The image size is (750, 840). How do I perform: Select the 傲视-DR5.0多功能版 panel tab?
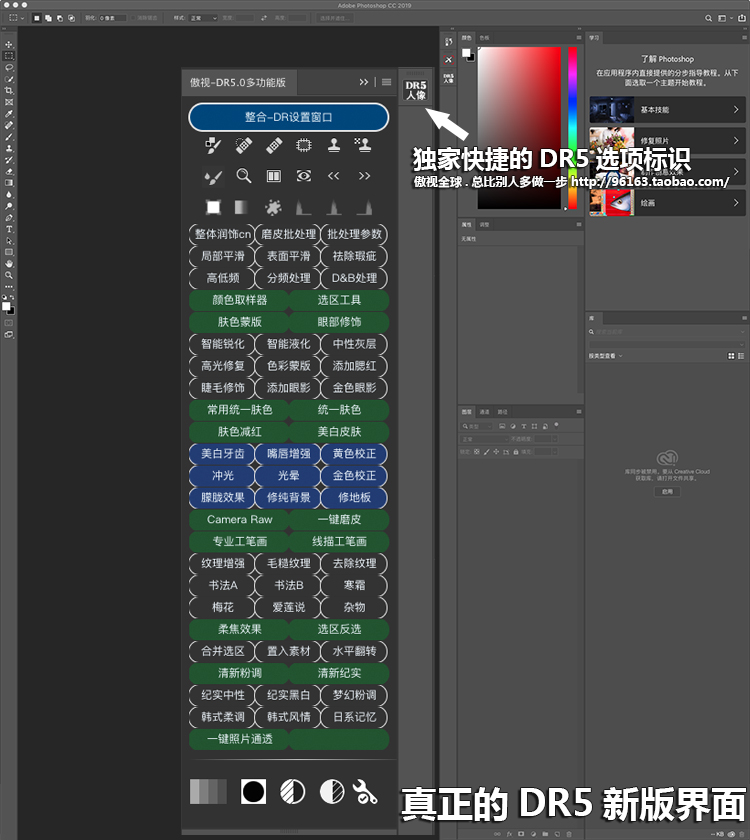238,82
